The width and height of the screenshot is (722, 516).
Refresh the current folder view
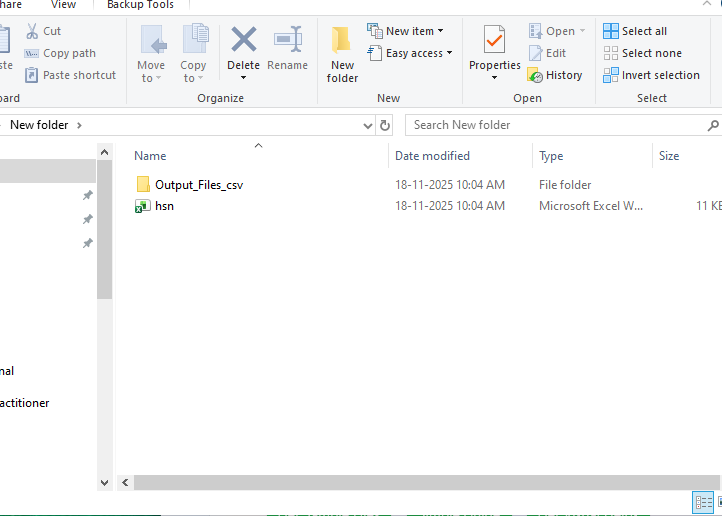coord(385,125)
